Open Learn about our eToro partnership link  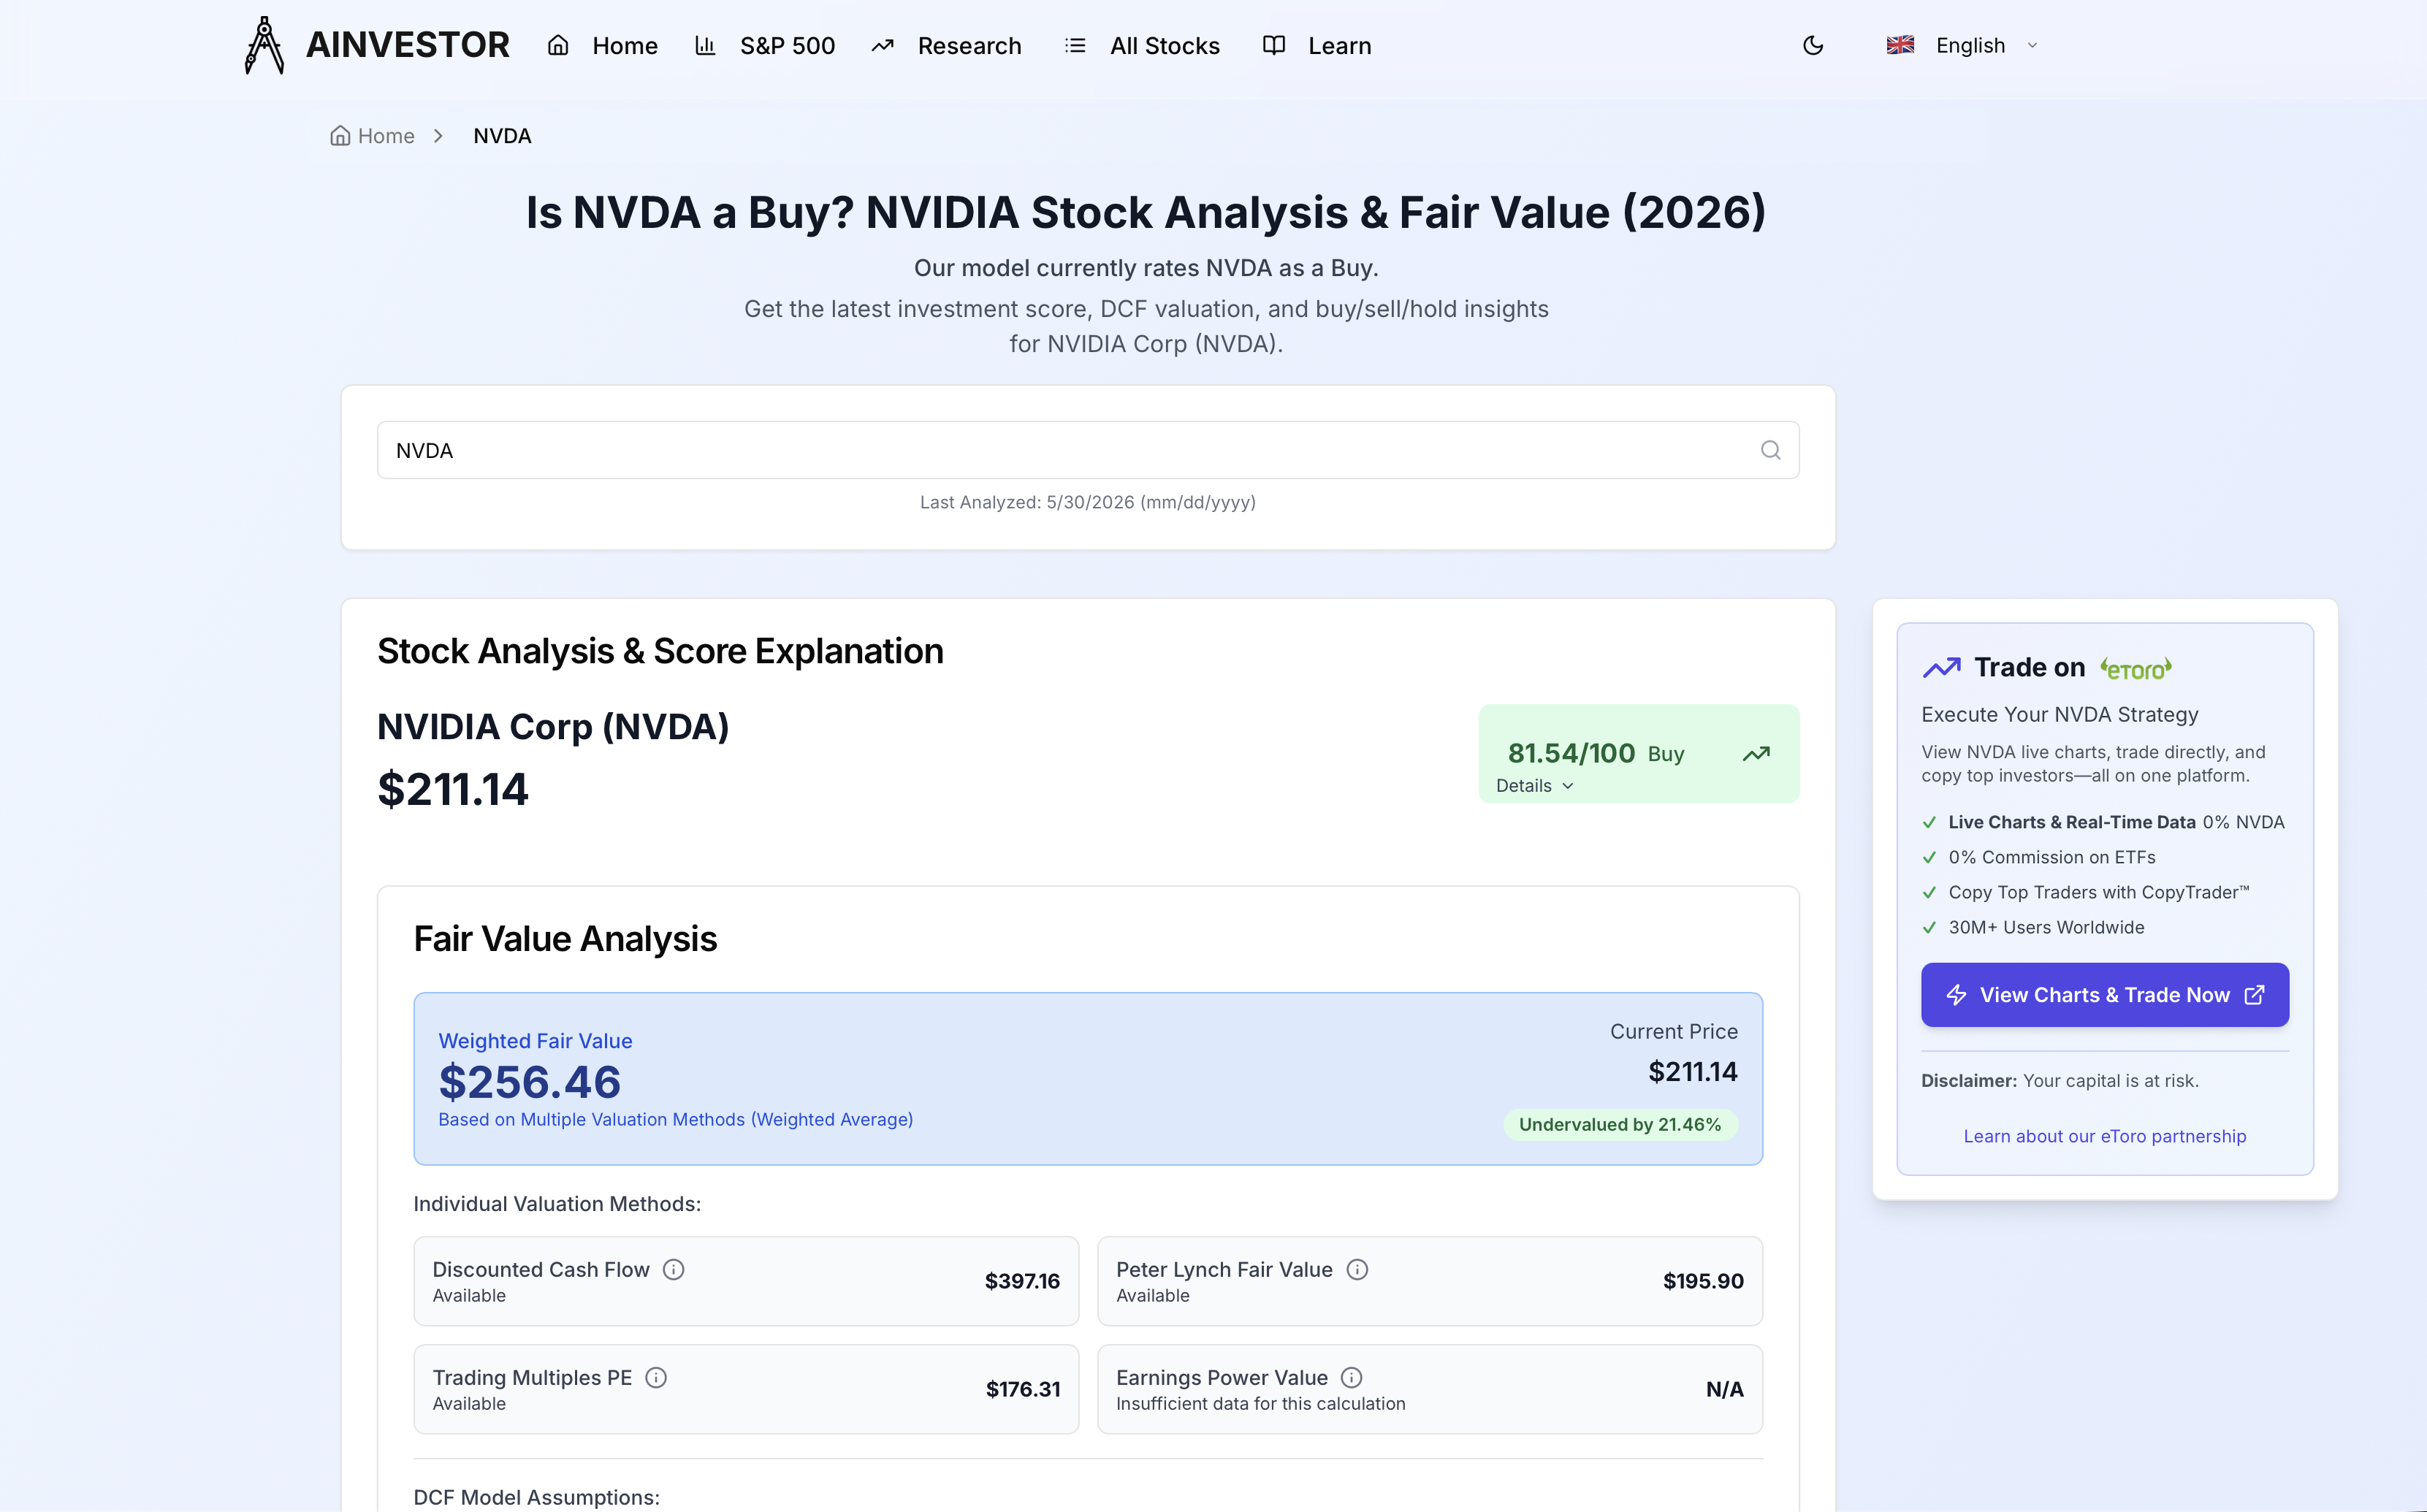pyautogui.click(x=2105, y=1136)
